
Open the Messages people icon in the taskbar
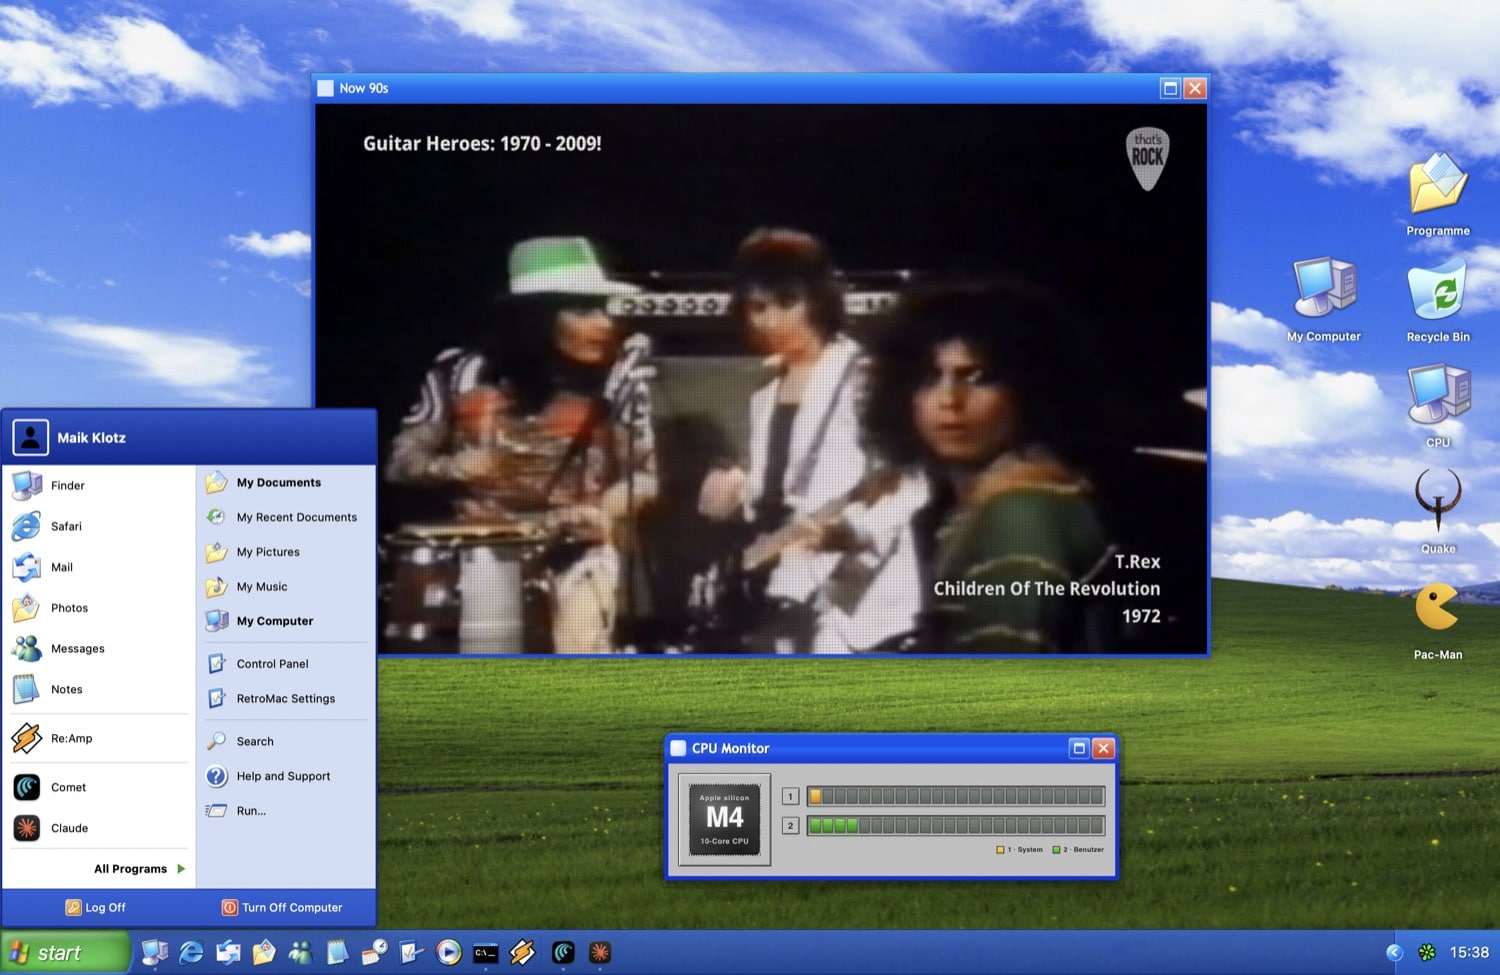pos(301,952)
